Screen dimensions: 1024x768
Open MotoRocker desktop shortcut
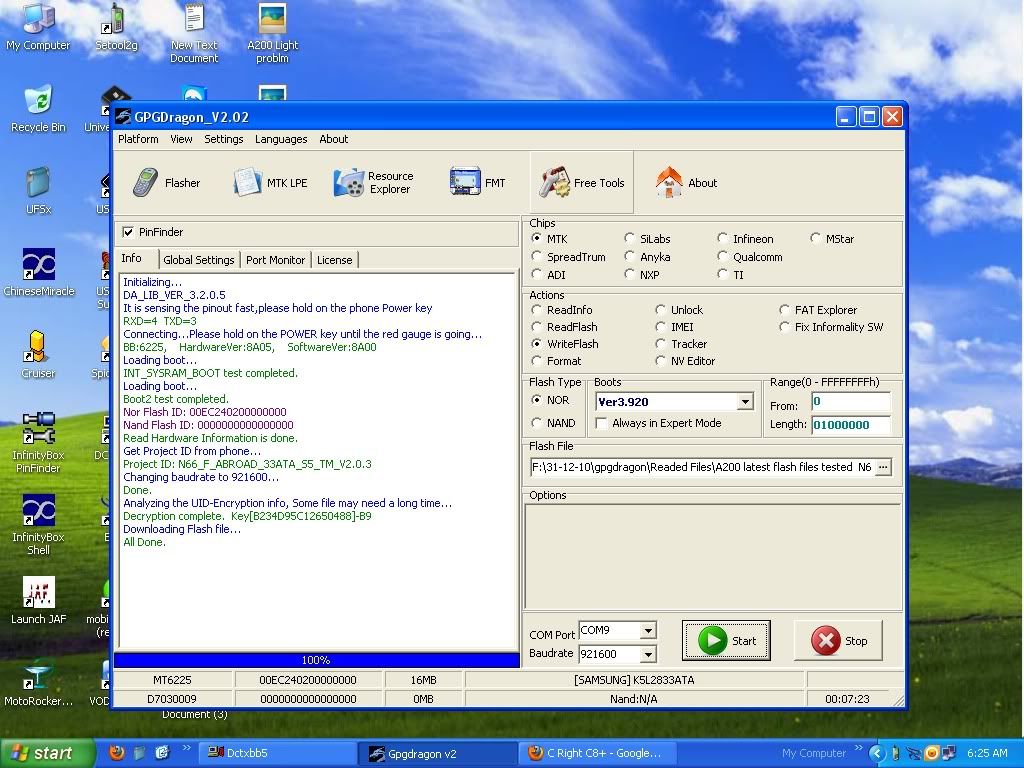[38, 684]
